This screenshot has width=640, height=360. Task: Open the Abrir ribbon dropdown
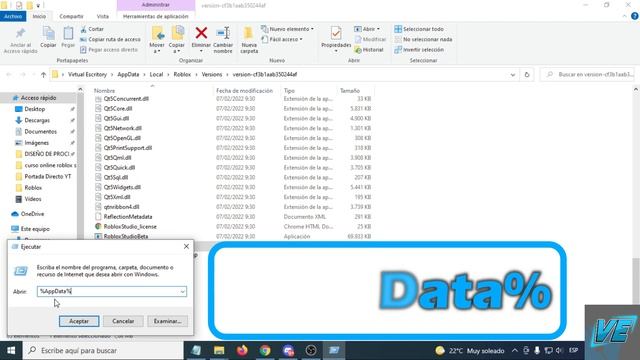coord(367,29)
